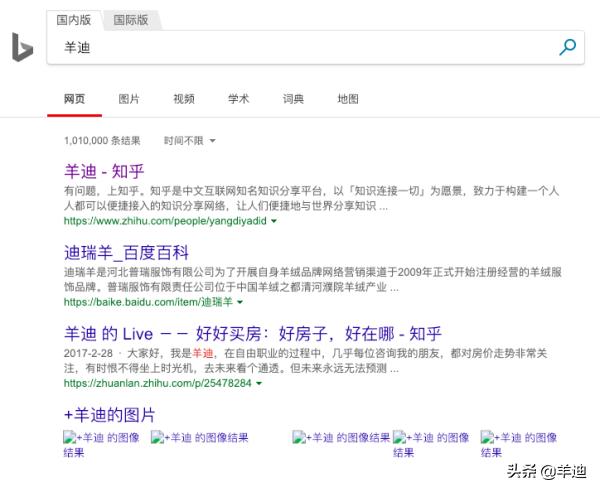
Task: Open the 图片 results tab
Action: [129, 99]
